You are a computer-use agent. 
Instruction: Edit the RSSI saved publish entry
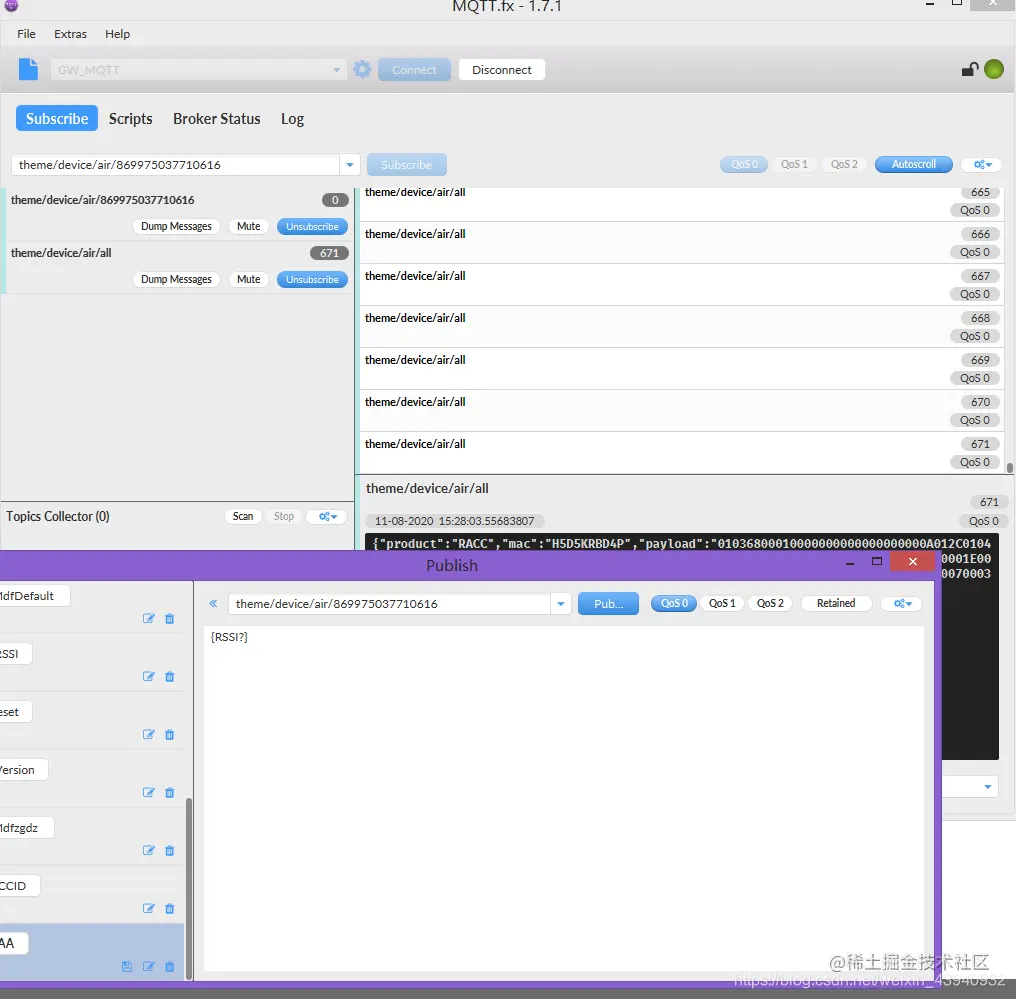148,676
